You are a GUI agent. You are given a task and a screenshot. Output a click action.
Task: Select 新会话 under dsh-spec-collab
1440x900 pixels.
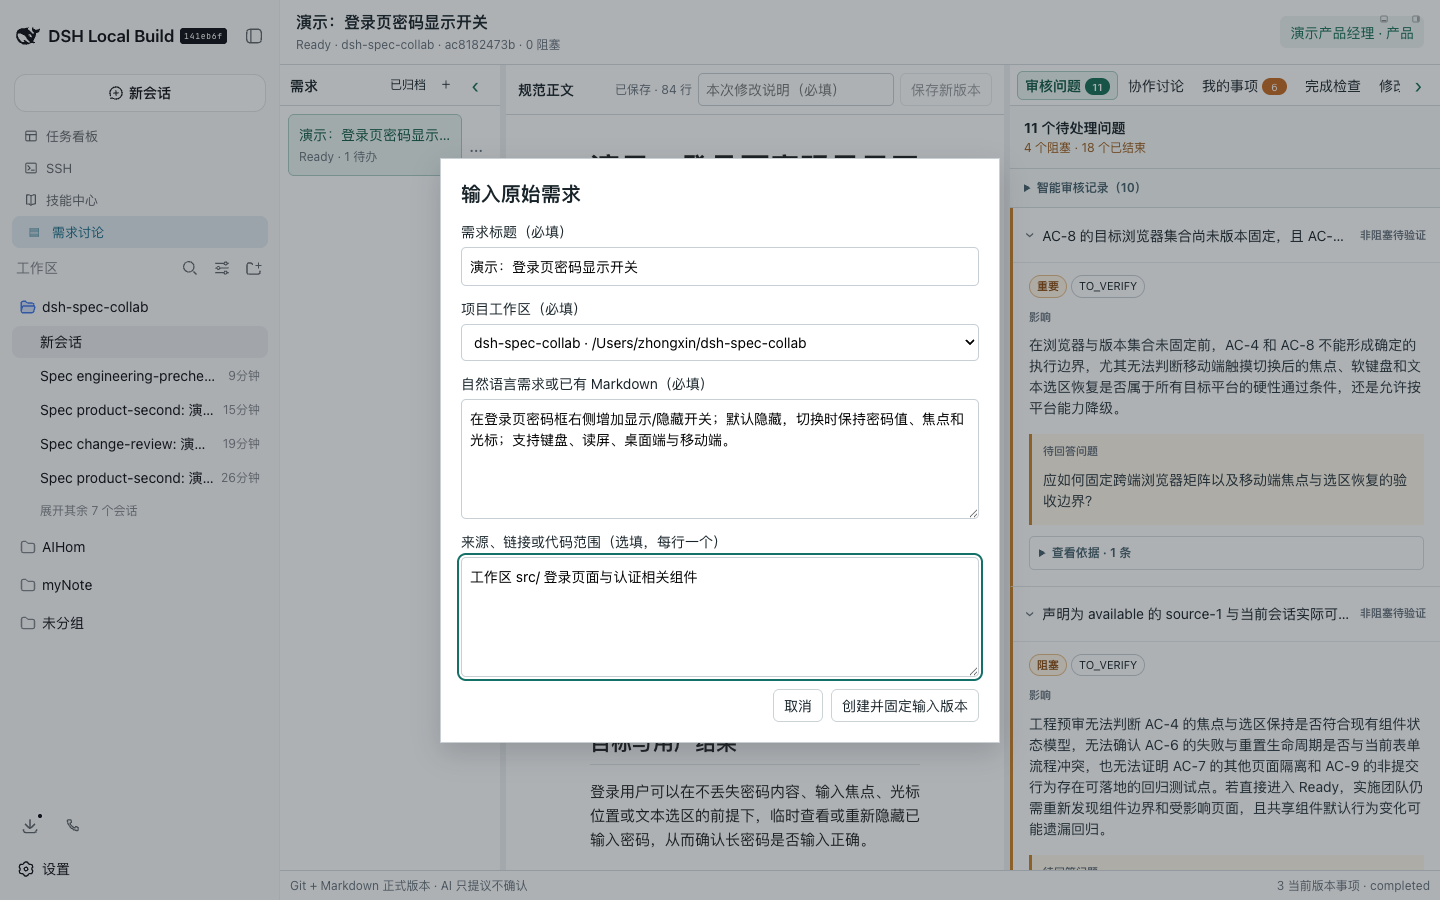point(140,342)
